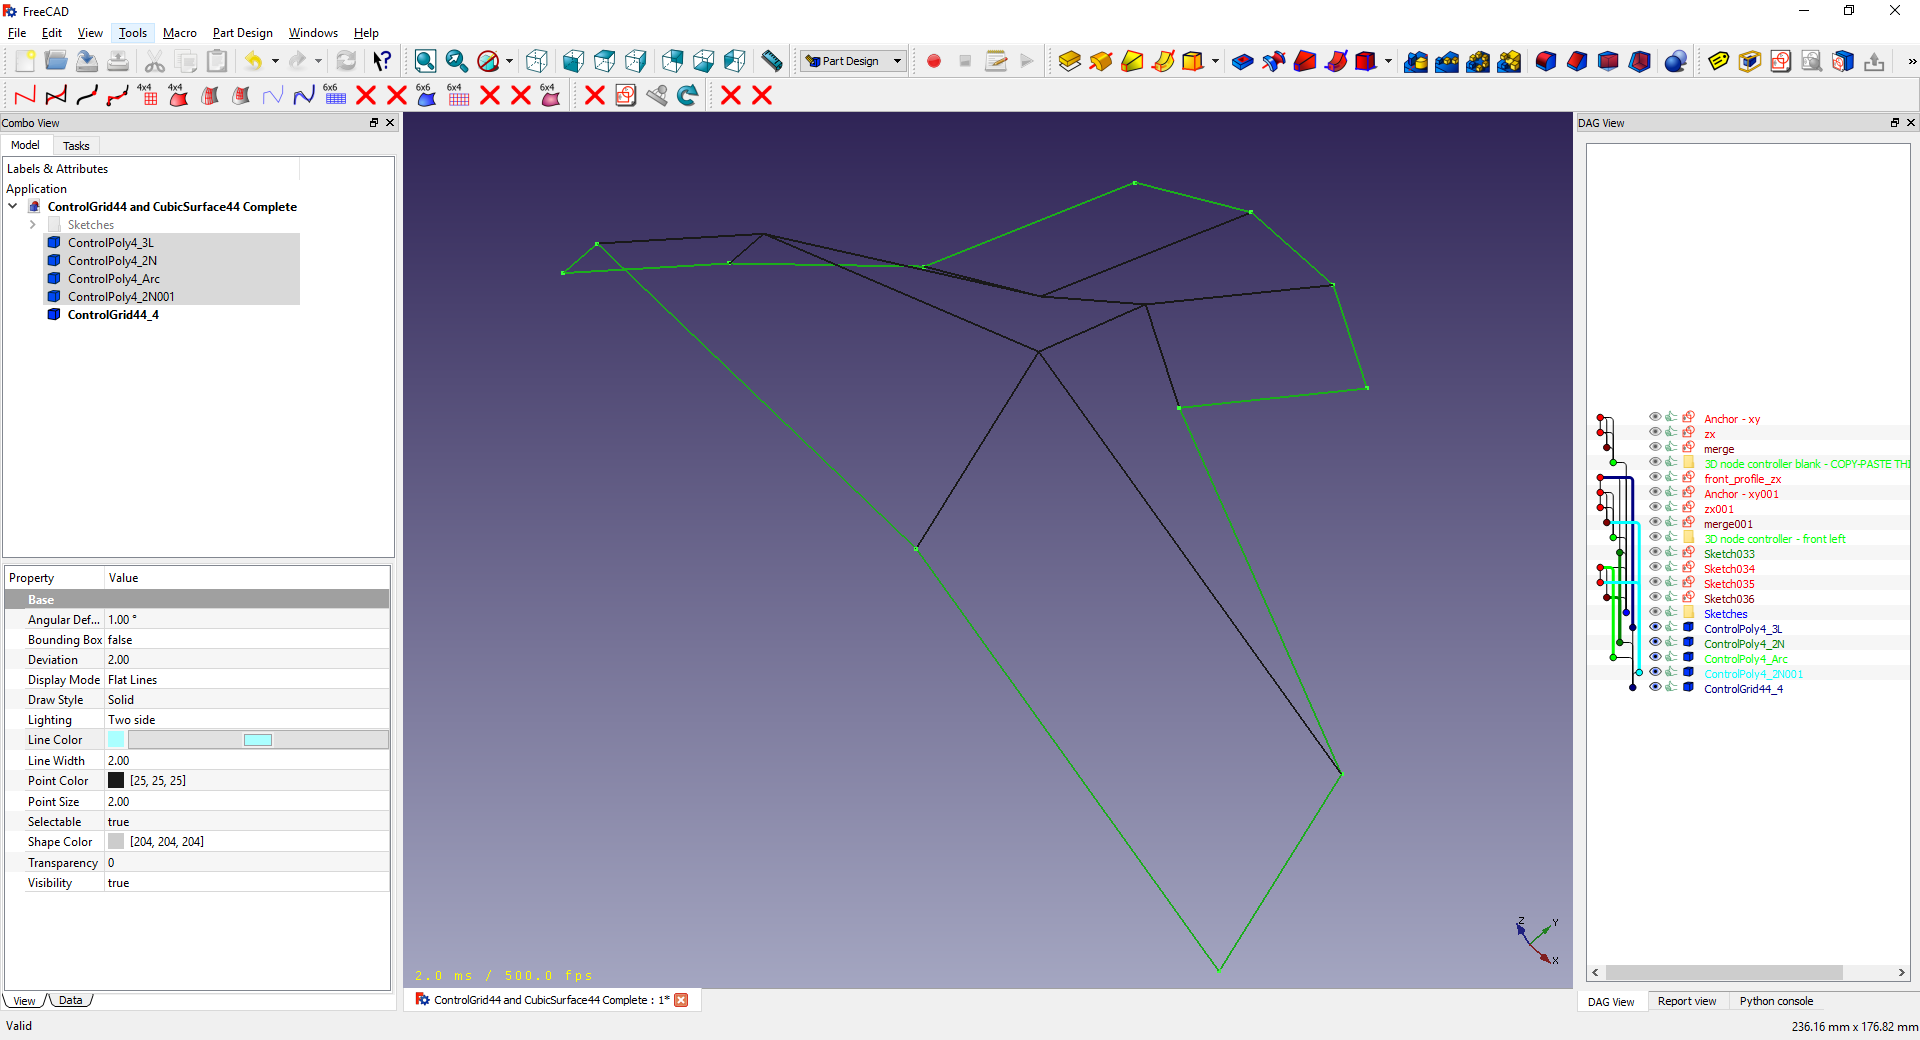Click the yellow tag icon
The height and width of the screenshot is (1040, 1920).
point(1719,61)
